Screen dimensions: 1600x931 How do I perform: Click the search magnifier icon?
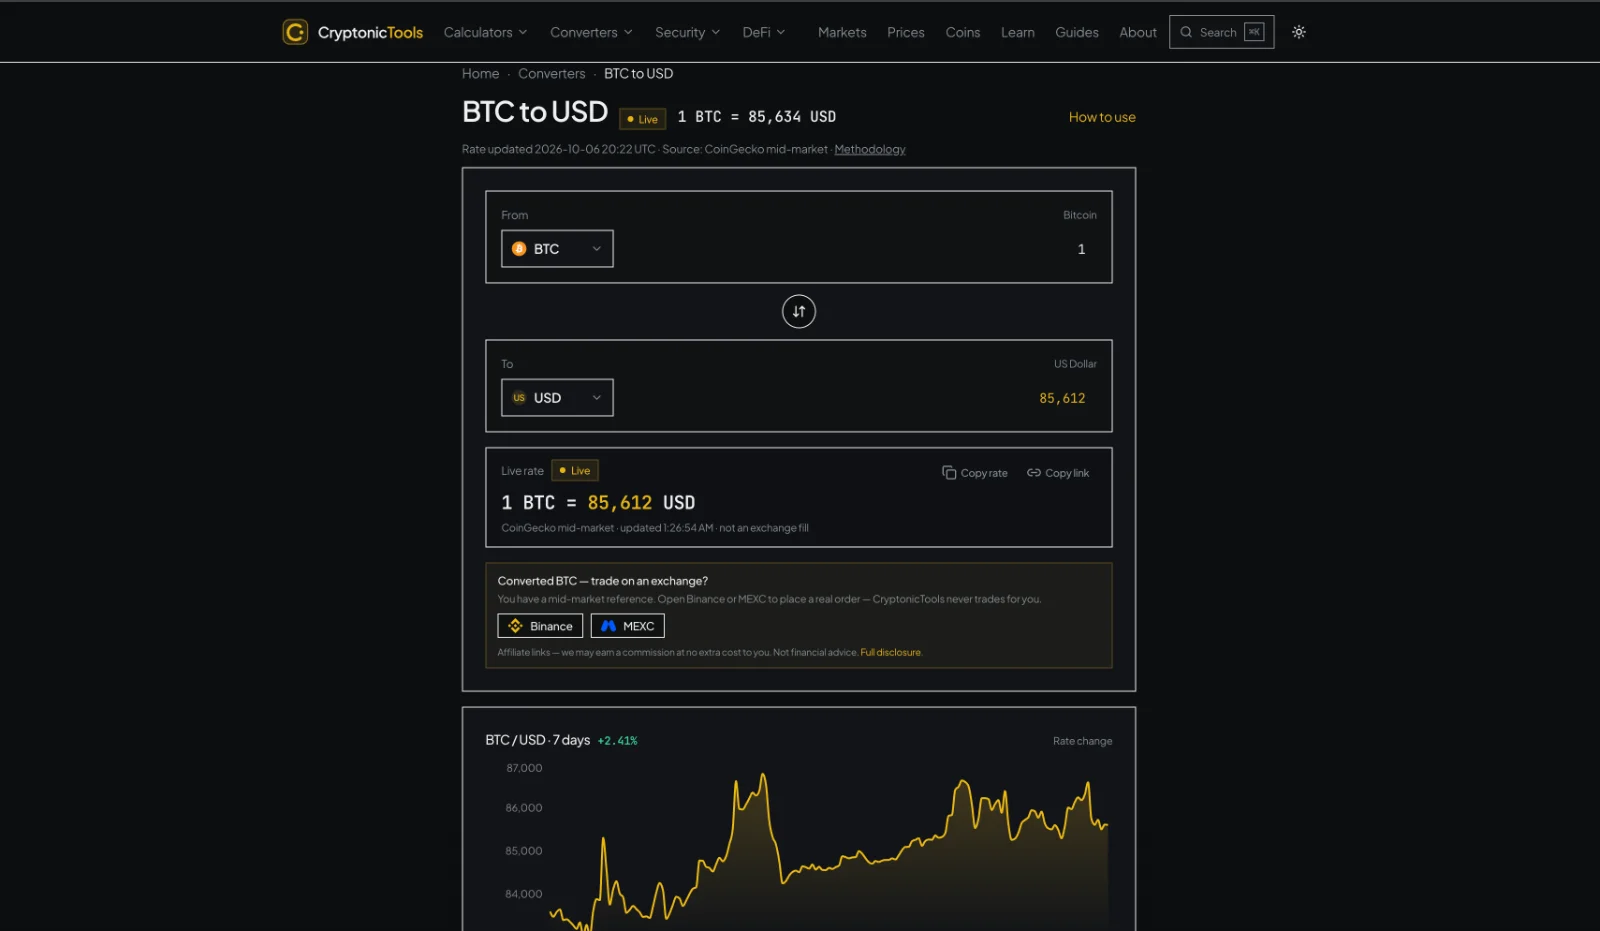[x=1186, y=32]
